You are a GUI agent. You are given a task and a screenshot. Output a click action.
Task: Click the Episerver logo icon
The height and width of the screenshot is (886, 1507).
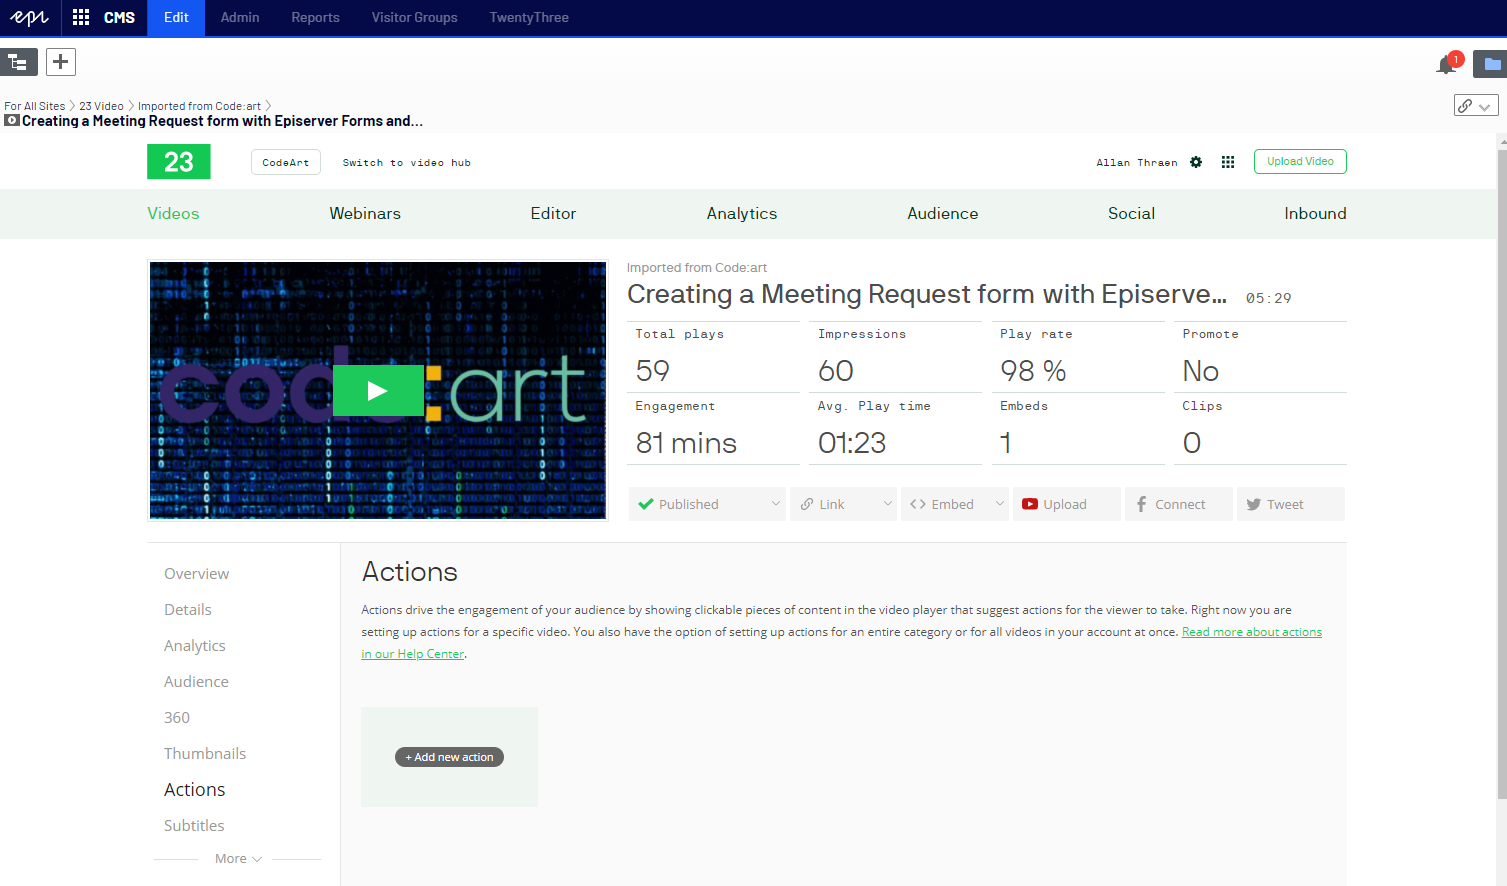[x=30, y=18]
